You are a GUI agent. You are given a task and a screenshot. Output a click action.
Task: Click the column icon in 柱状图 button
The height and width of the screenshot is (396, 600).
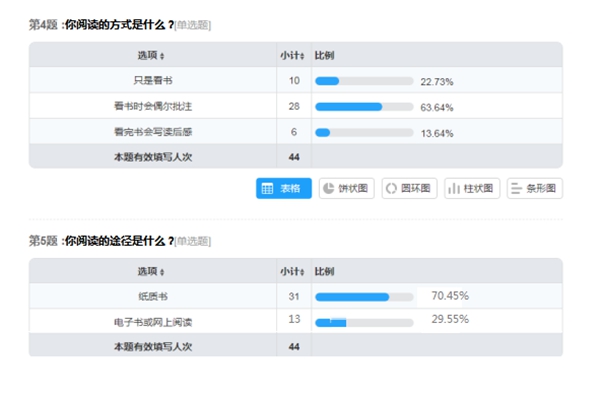click(454, 188)
